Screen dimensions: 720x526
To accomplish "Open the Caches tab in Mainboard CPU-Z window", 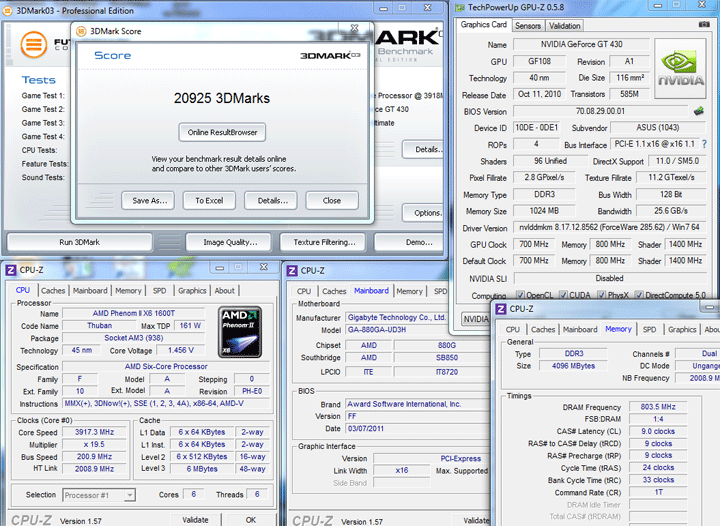I will 334,291.
